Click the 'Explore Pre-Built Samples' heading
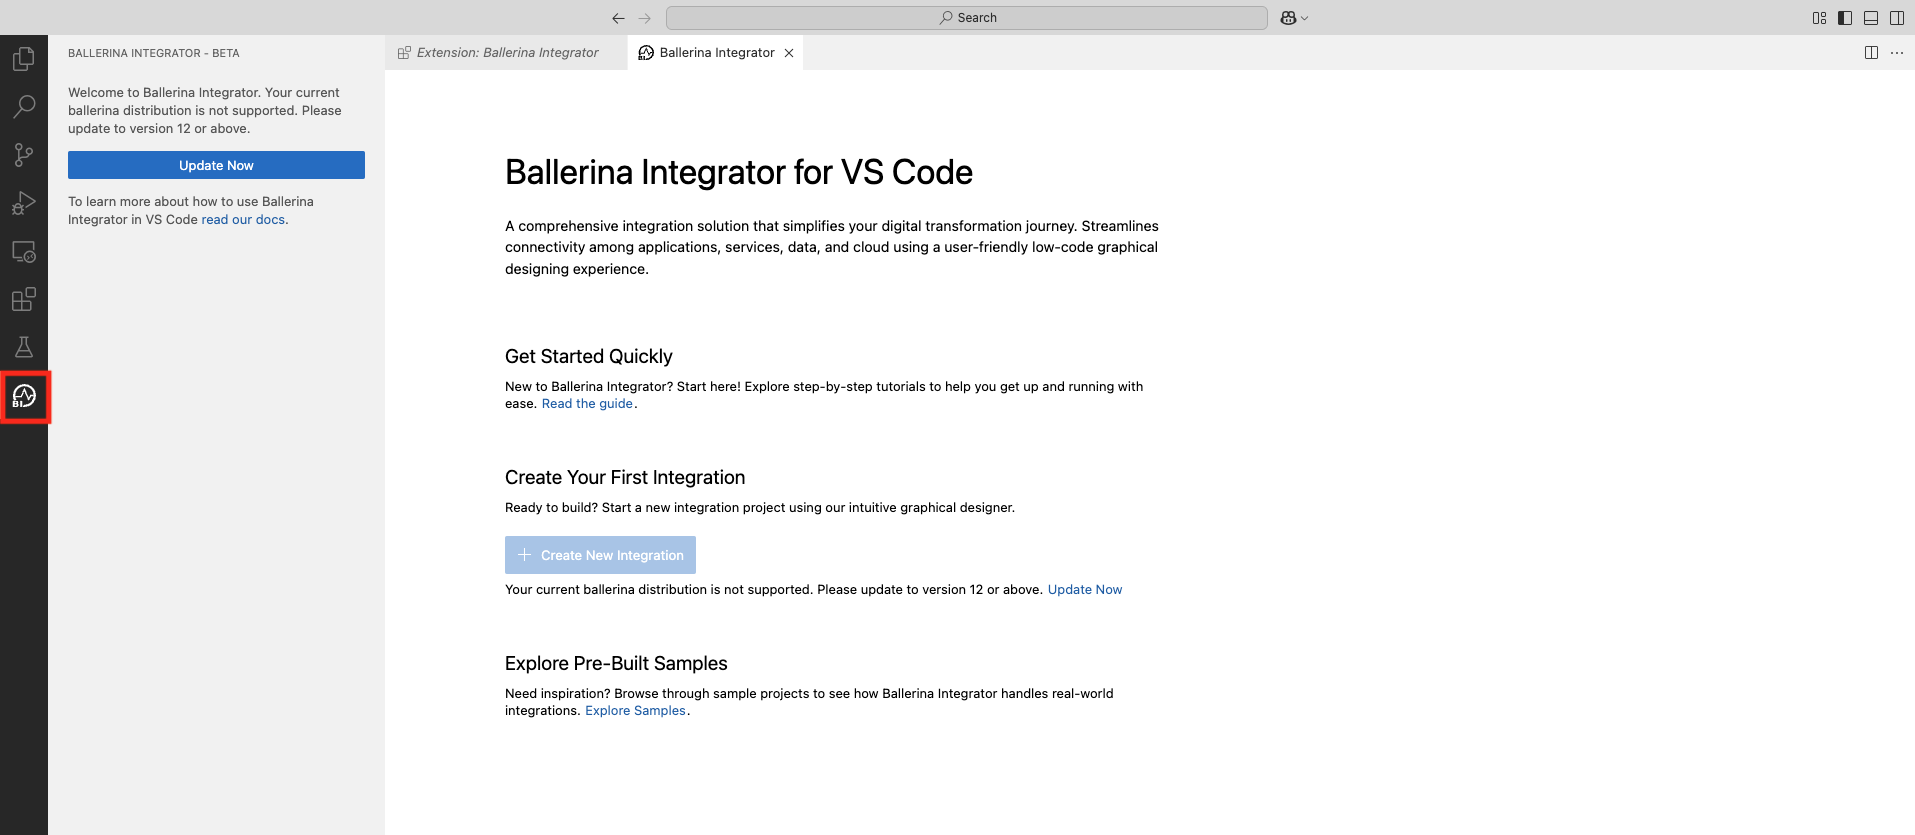The image size is (1915, 835). click(x=616, y=664)
